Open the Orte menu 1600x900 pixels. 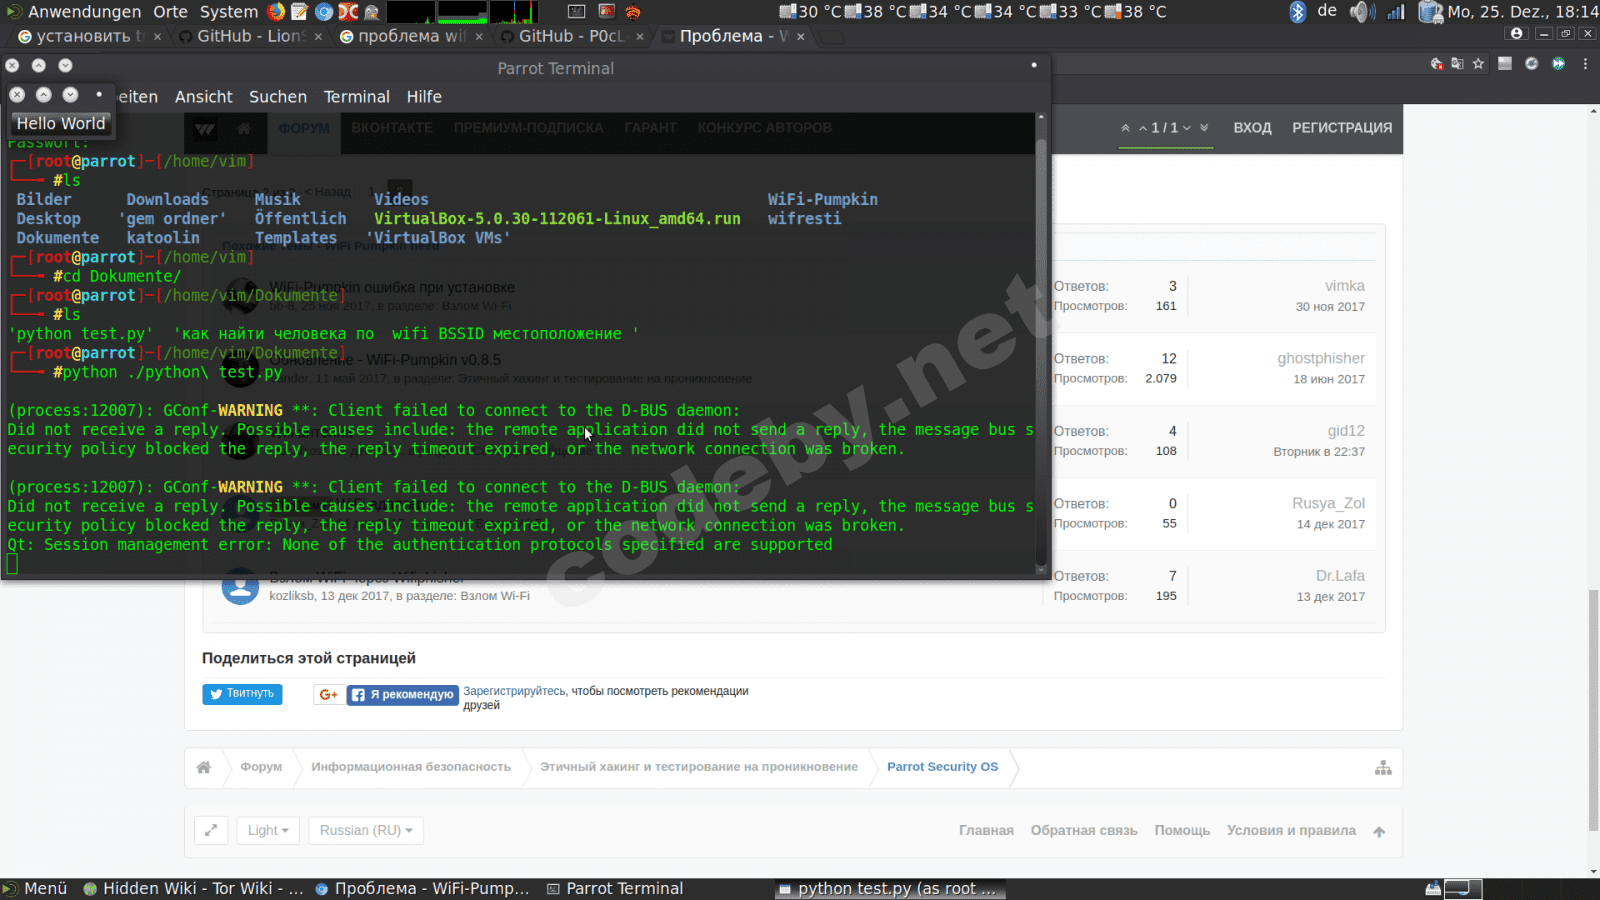click(171, 12)
